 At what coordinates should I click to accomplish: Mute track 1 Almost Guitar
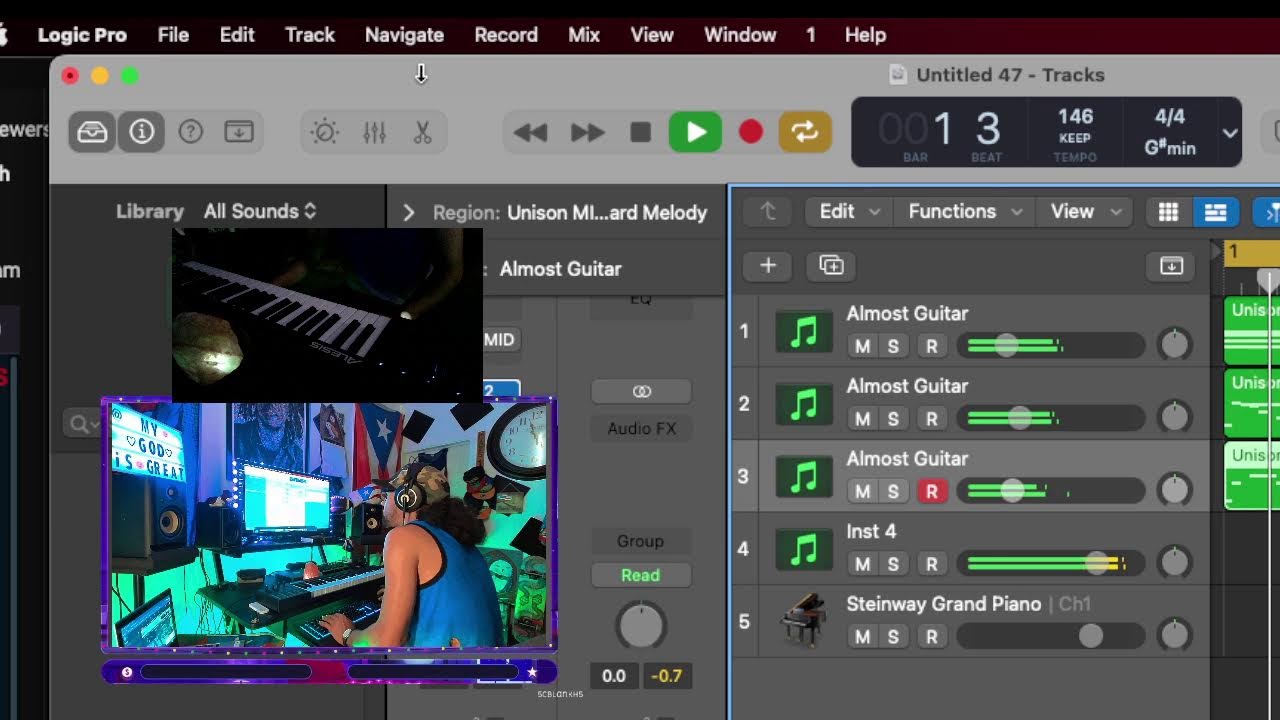tap(863, 346)
